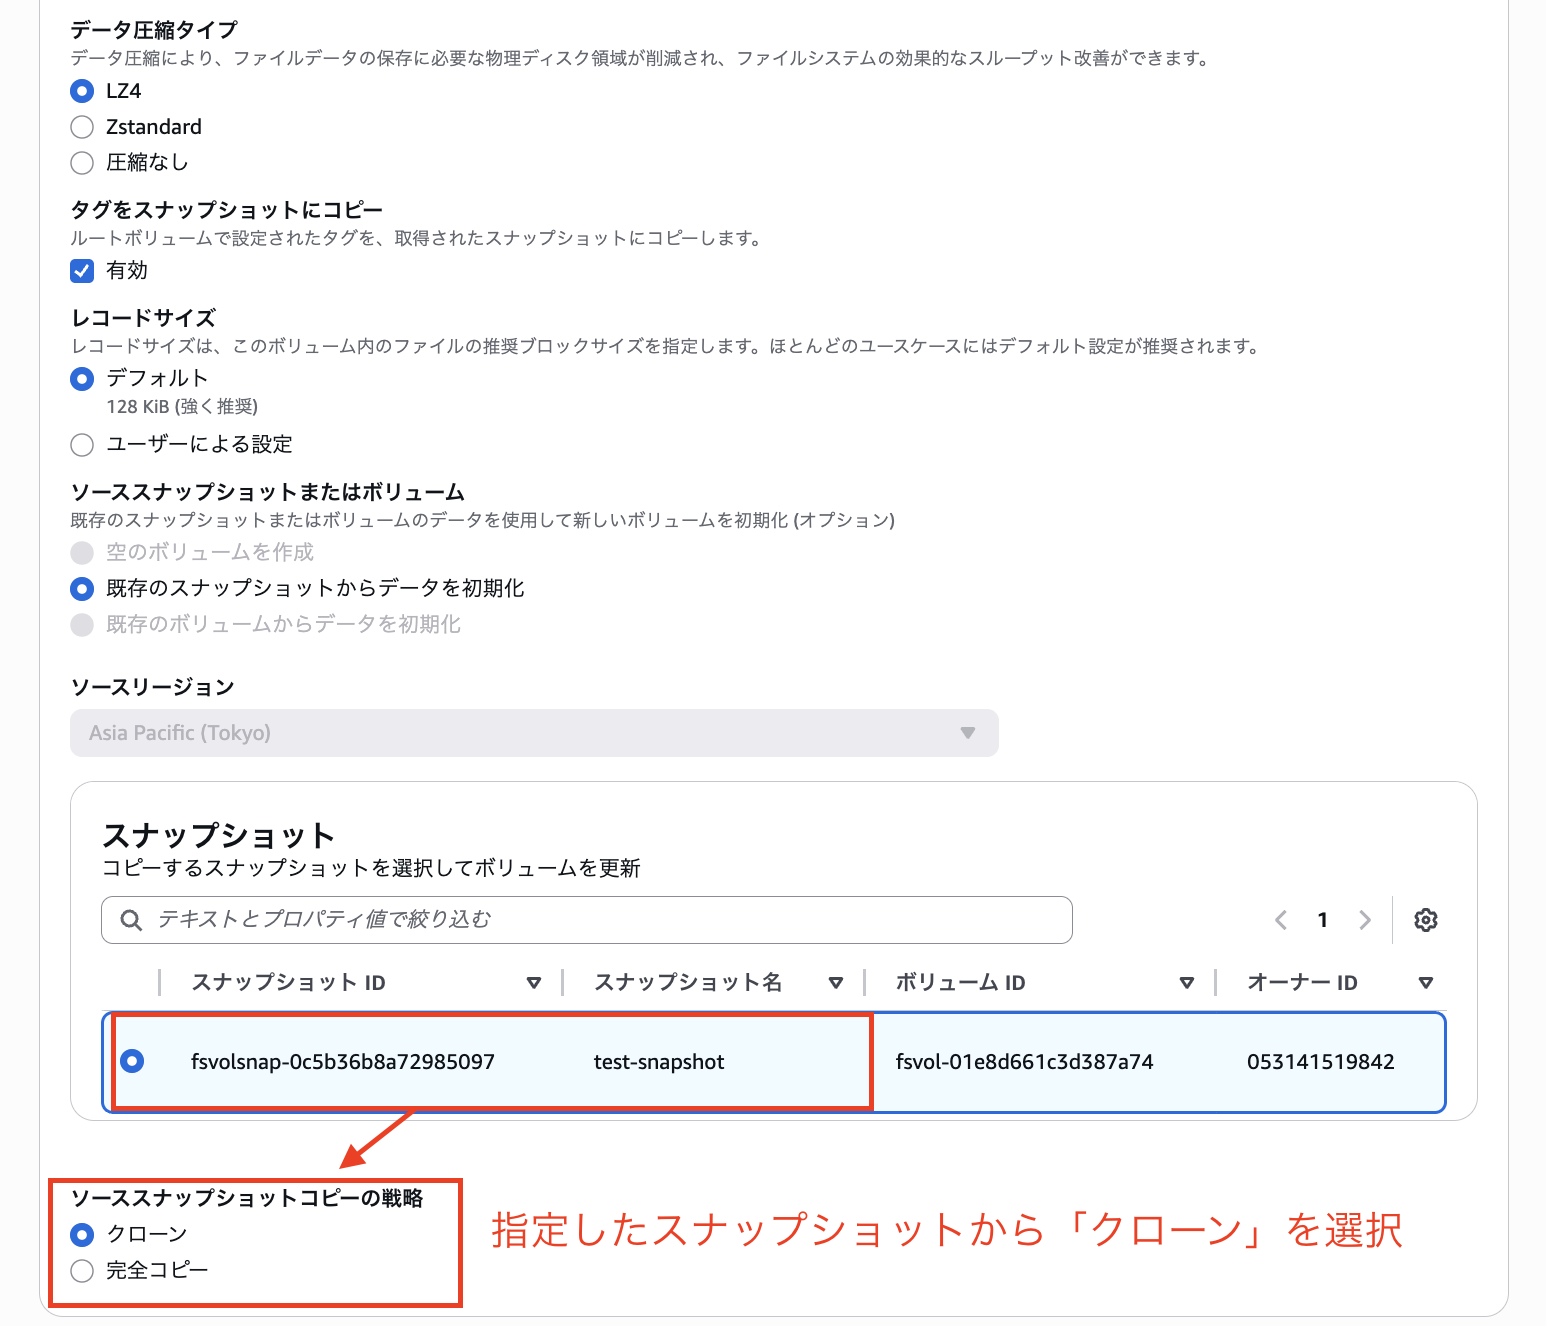Focus the snapshot filter search field
This screenshot has width=1546, height=1326.
tap(587, 920)
